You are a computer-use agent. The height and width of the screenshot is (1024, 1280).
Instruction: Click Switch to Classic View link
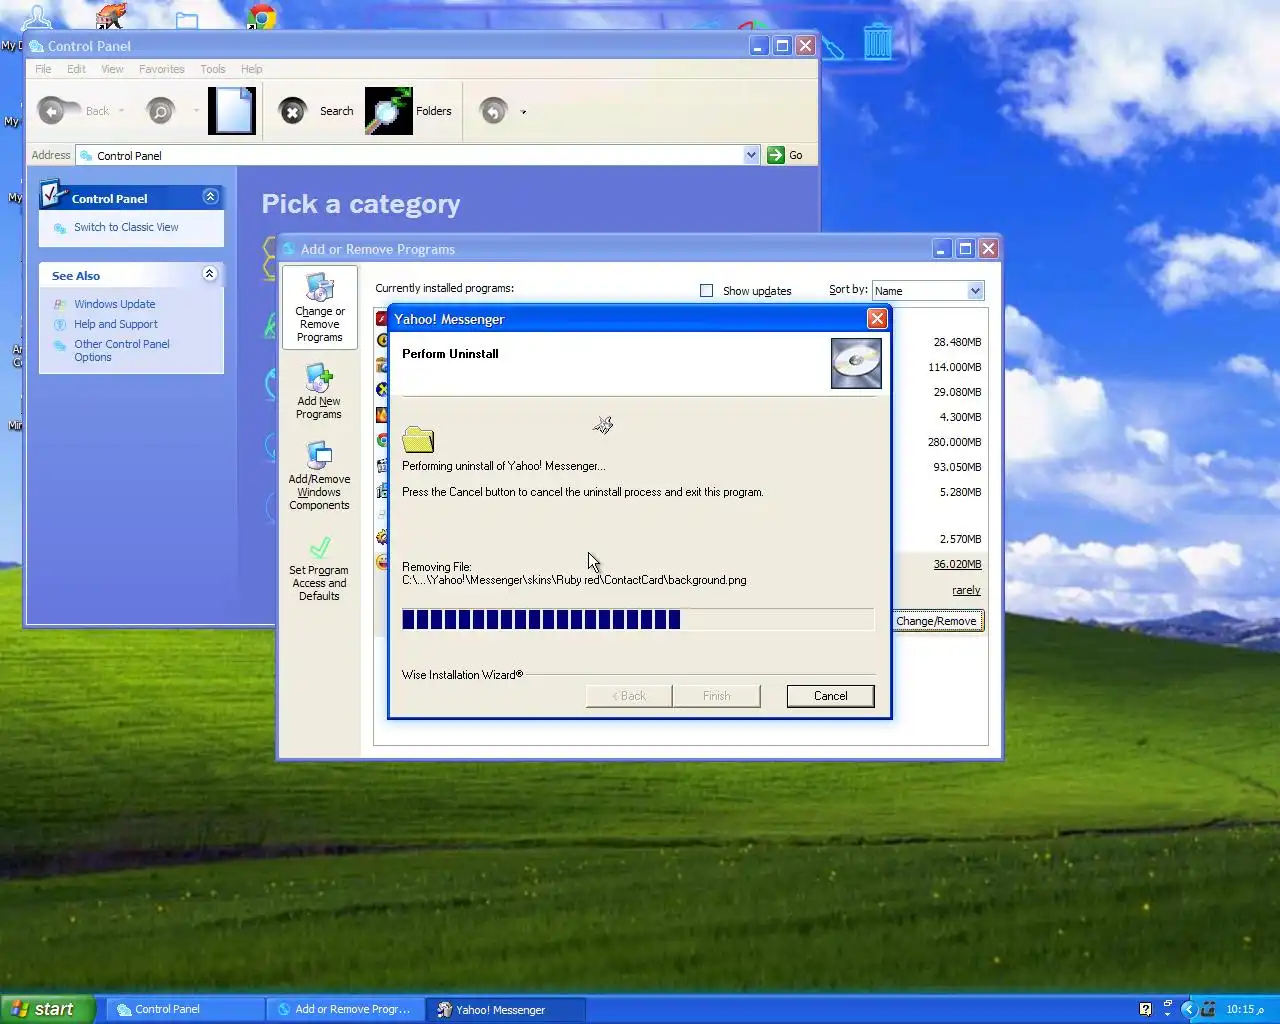126,227
